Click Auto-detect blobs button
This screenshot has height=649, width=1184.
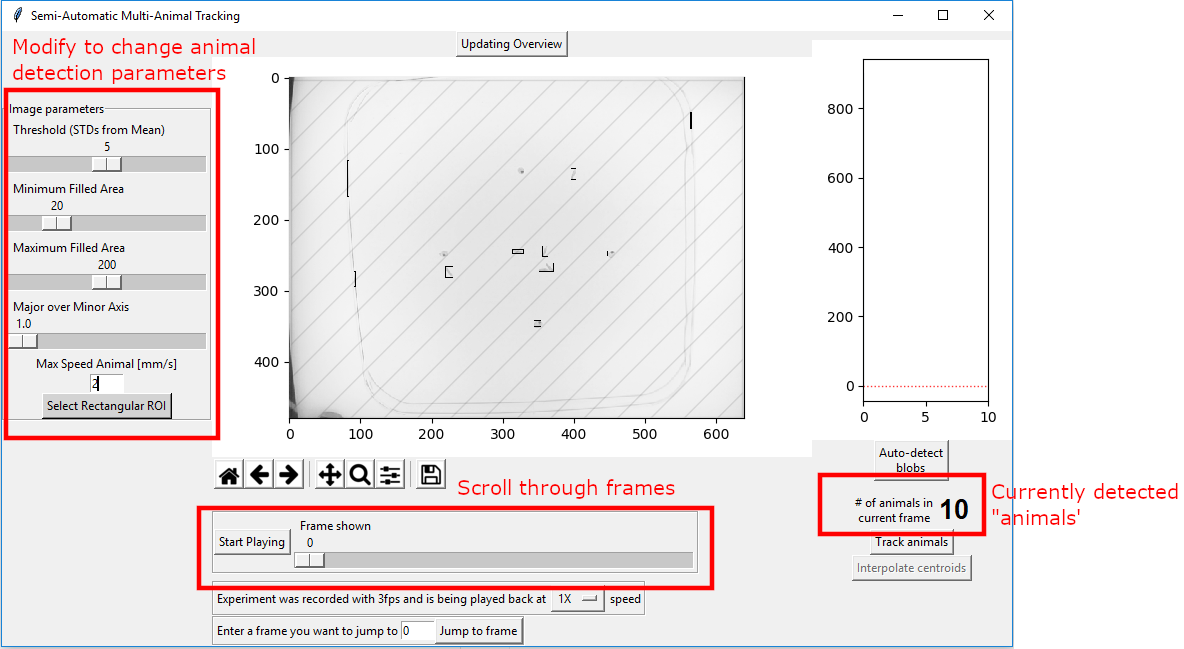pos(911,460)
